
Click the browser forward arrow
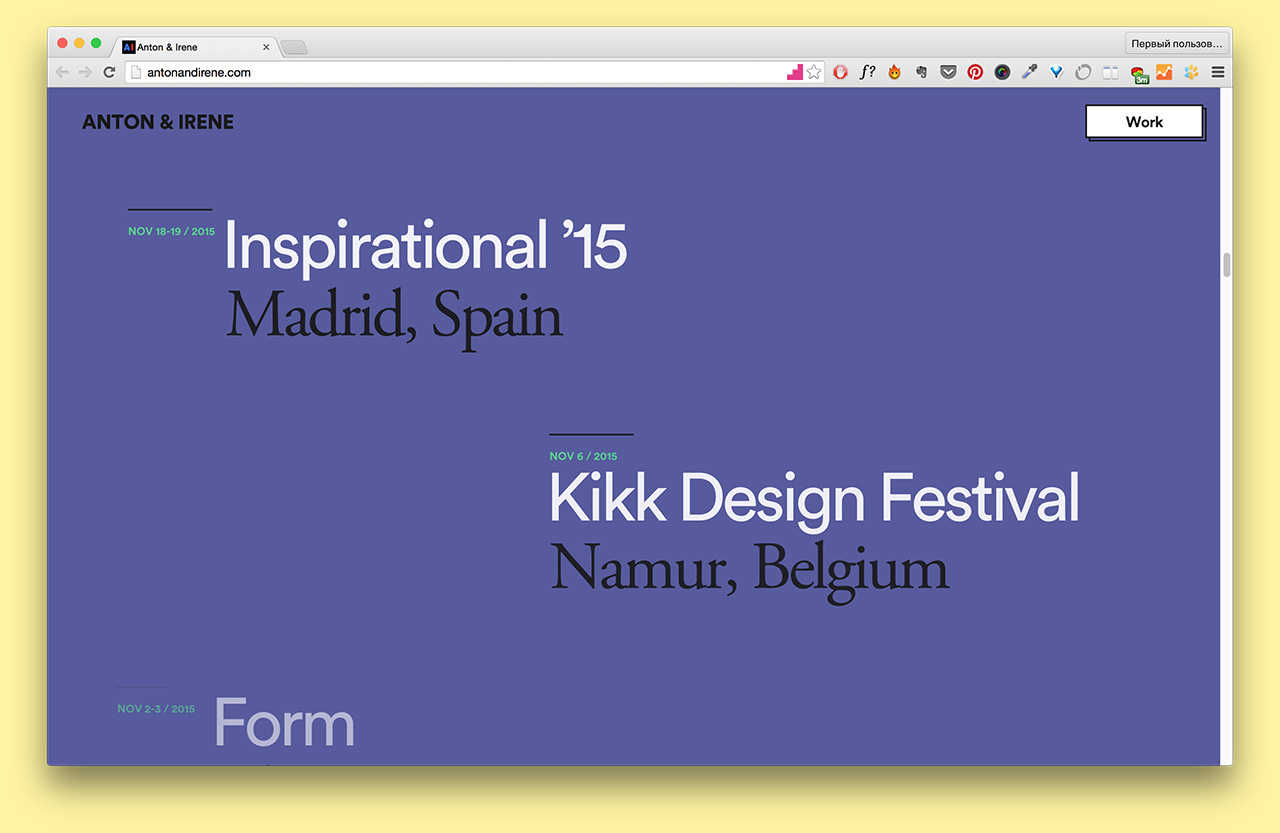85,72
